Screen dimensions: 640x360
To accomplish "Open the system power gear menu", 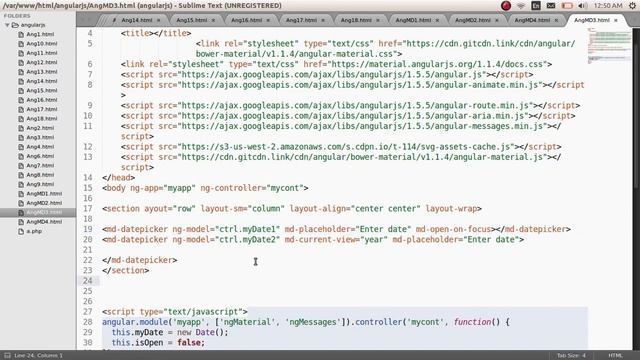I will tap(632, 6).
